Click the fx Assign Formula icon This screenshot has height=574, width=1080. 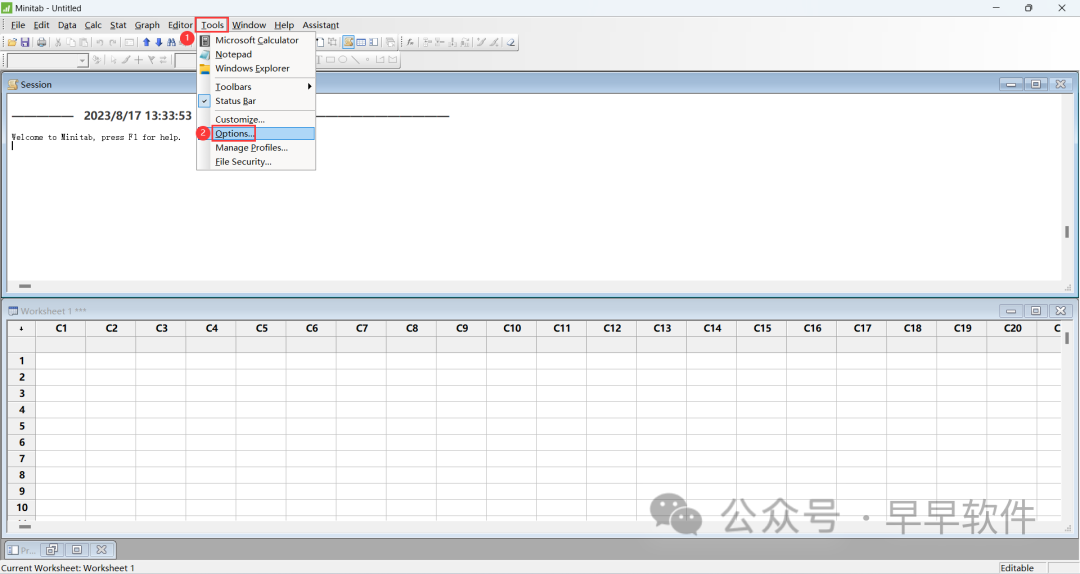410,42
